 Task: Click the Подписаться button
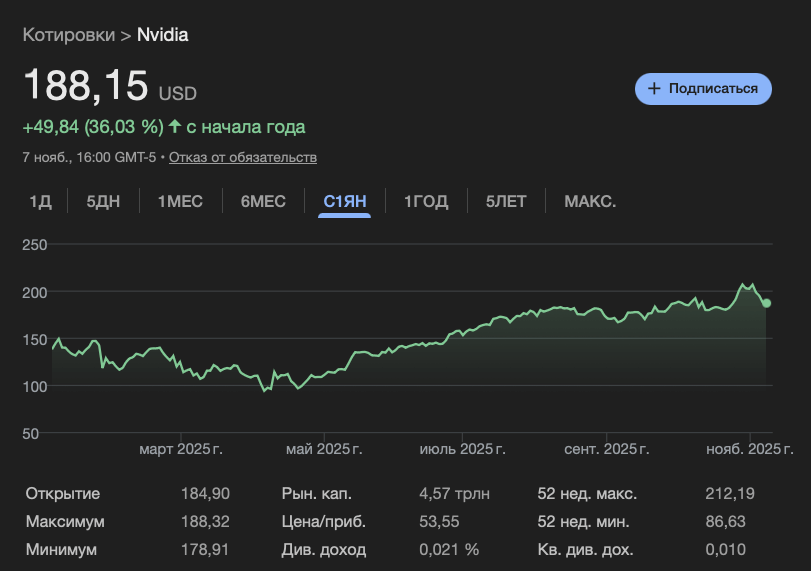click(703, 89)
